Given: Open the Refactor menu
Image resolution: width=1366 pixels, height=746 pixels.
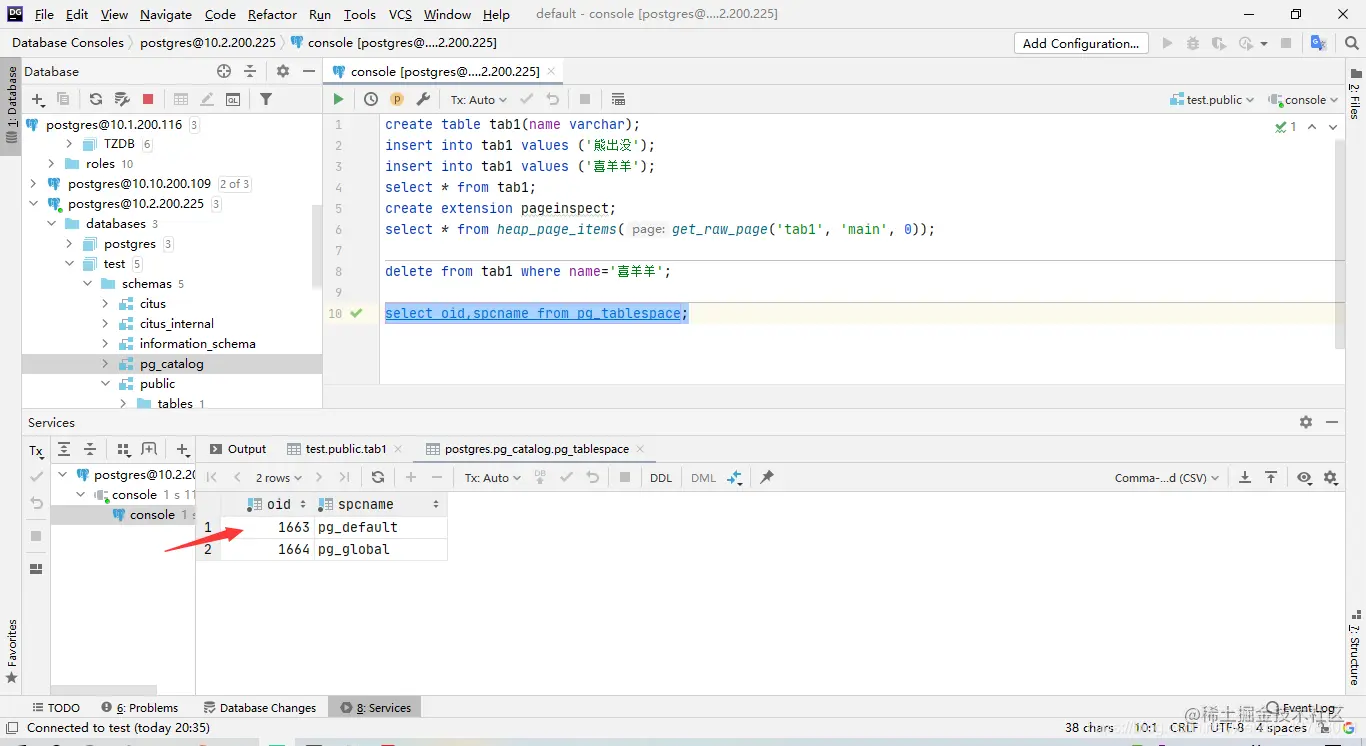Looking at the screenshot, I should 273,14.
